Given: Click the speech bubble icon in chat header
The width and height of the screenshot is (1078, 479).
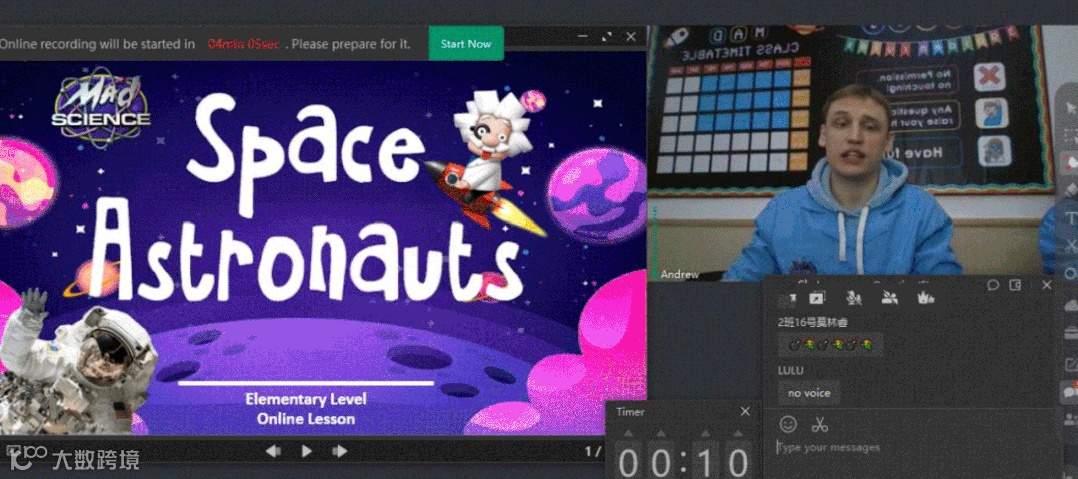Looking at the screenshot, I should [993, 285].
